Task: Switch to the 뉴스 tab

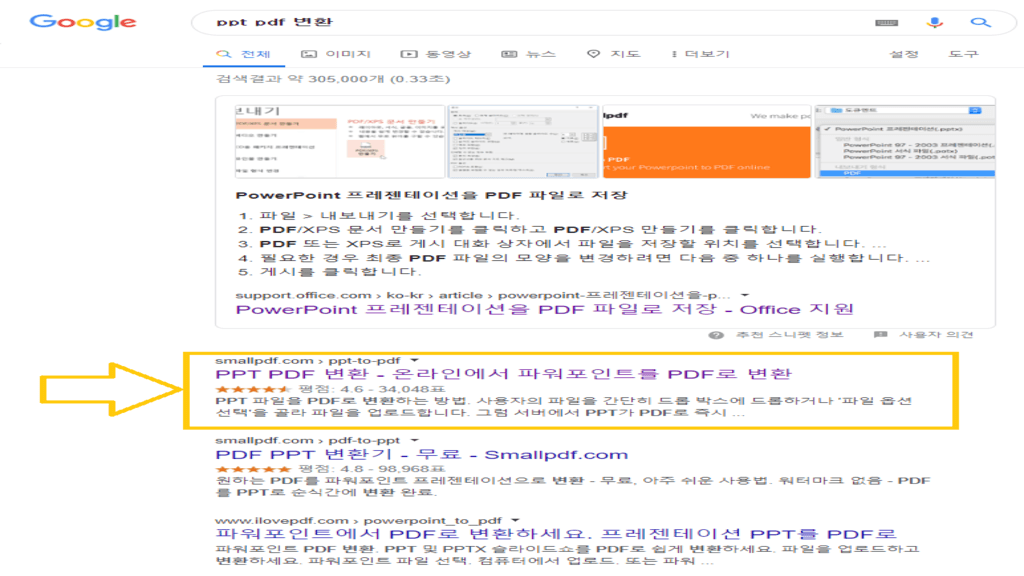Action: tap(528, 54)
